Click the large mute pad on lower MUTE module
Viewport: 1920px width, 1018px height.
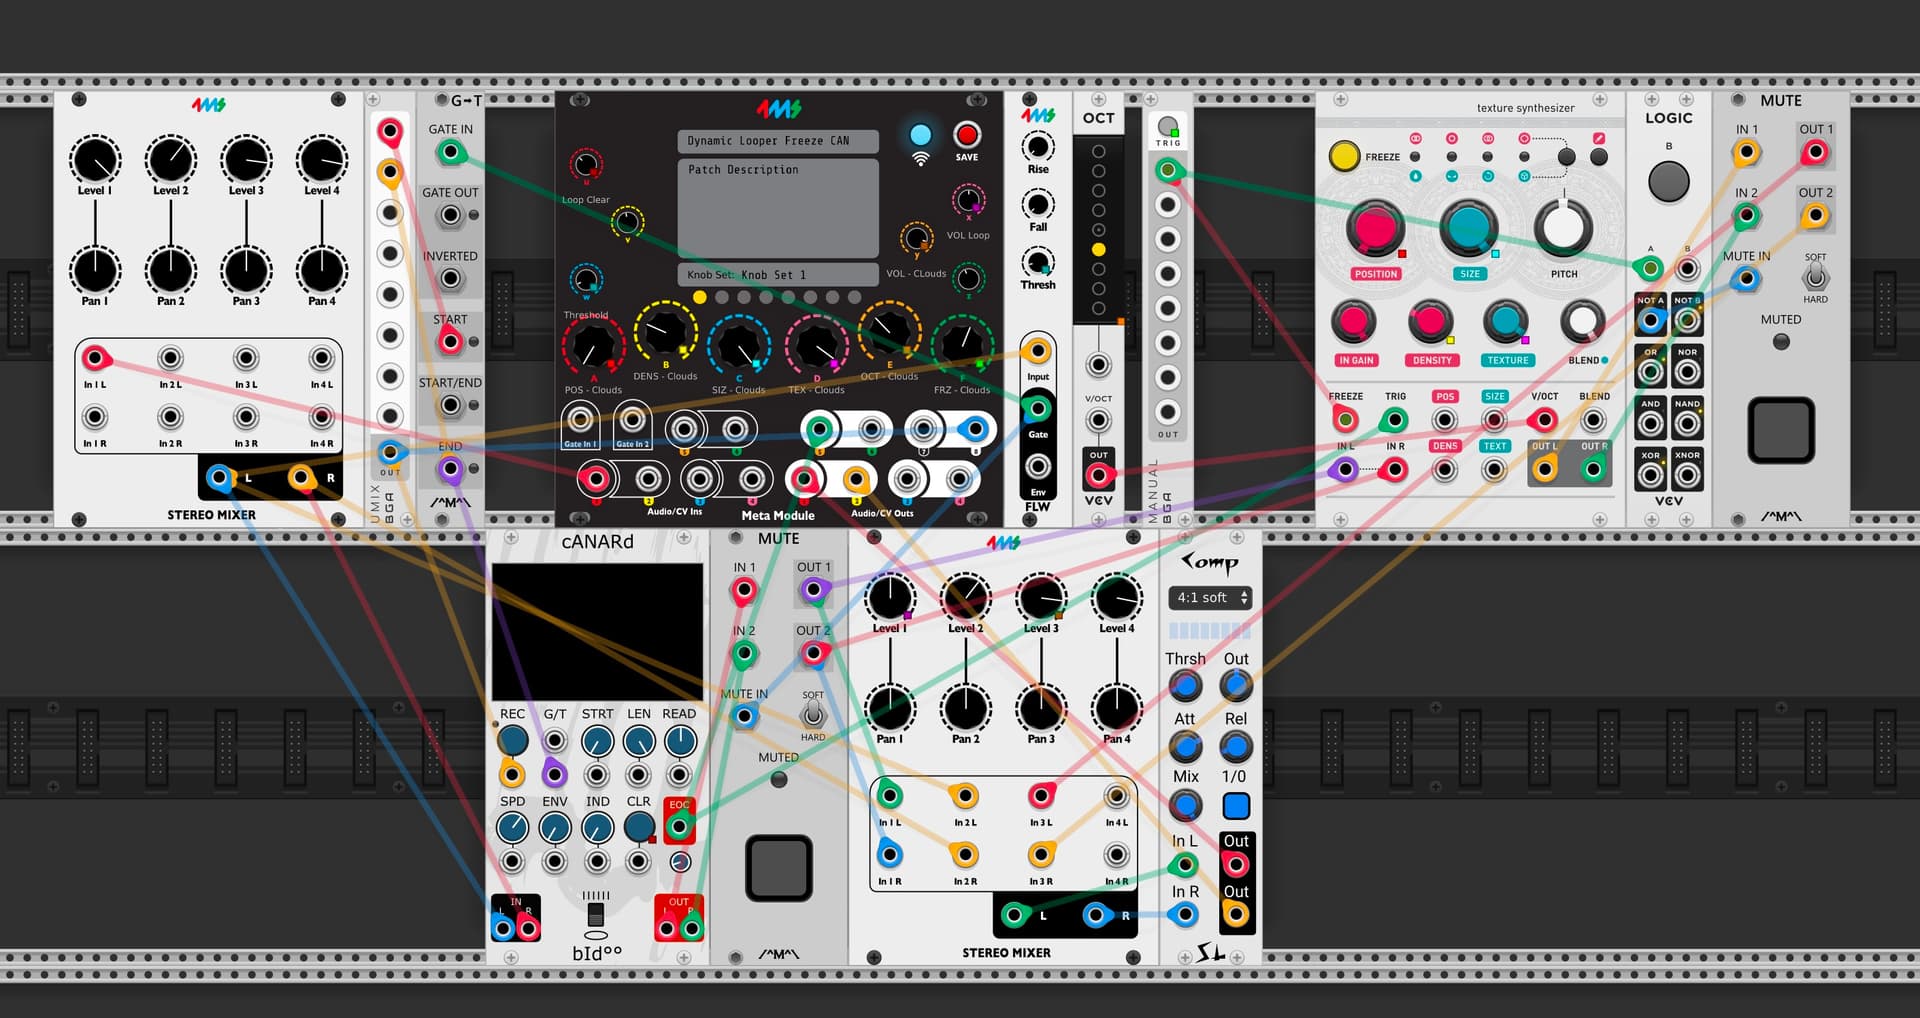point(779,868)
